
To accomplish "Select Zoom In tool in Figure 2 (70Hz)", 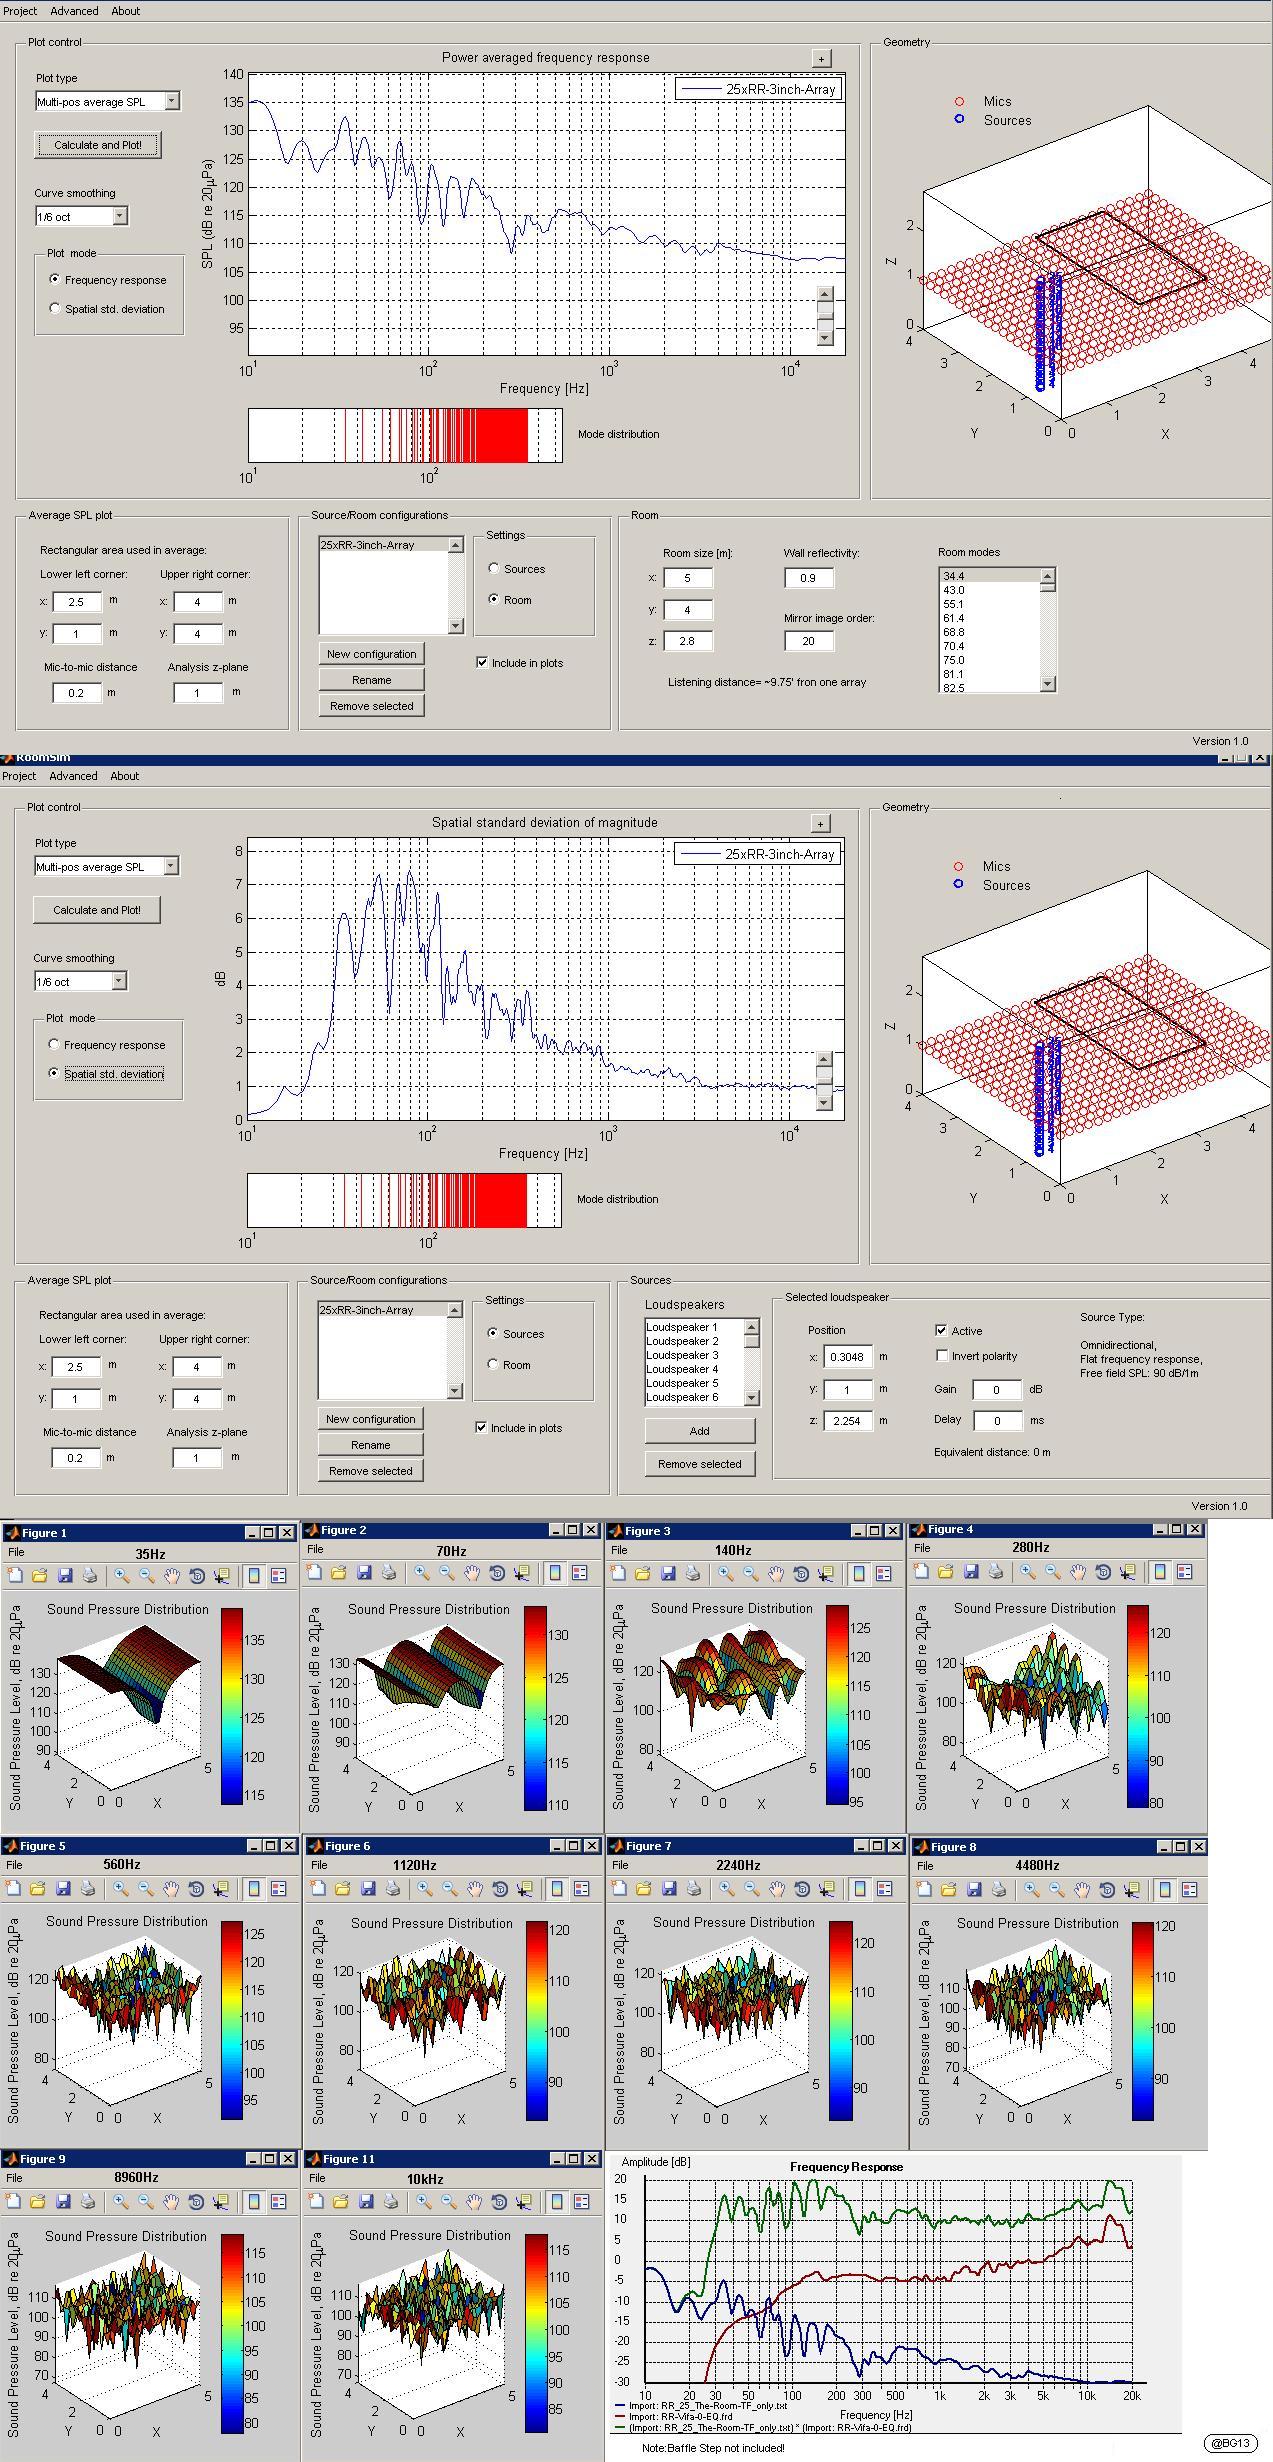I will [422, 1573].
